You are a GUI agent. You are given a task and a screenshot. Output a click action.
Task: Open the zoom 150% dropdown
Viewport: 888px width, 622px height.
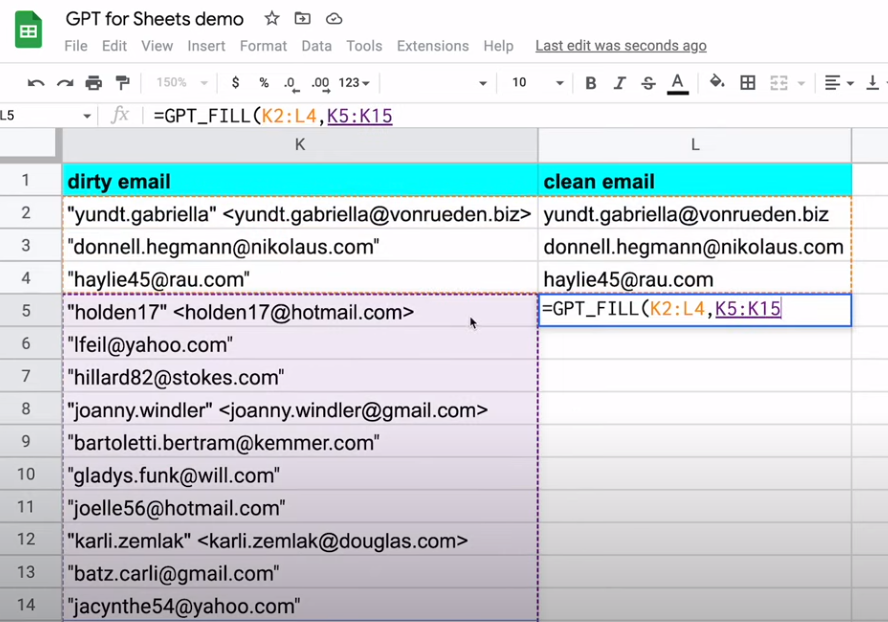[181, 83]
